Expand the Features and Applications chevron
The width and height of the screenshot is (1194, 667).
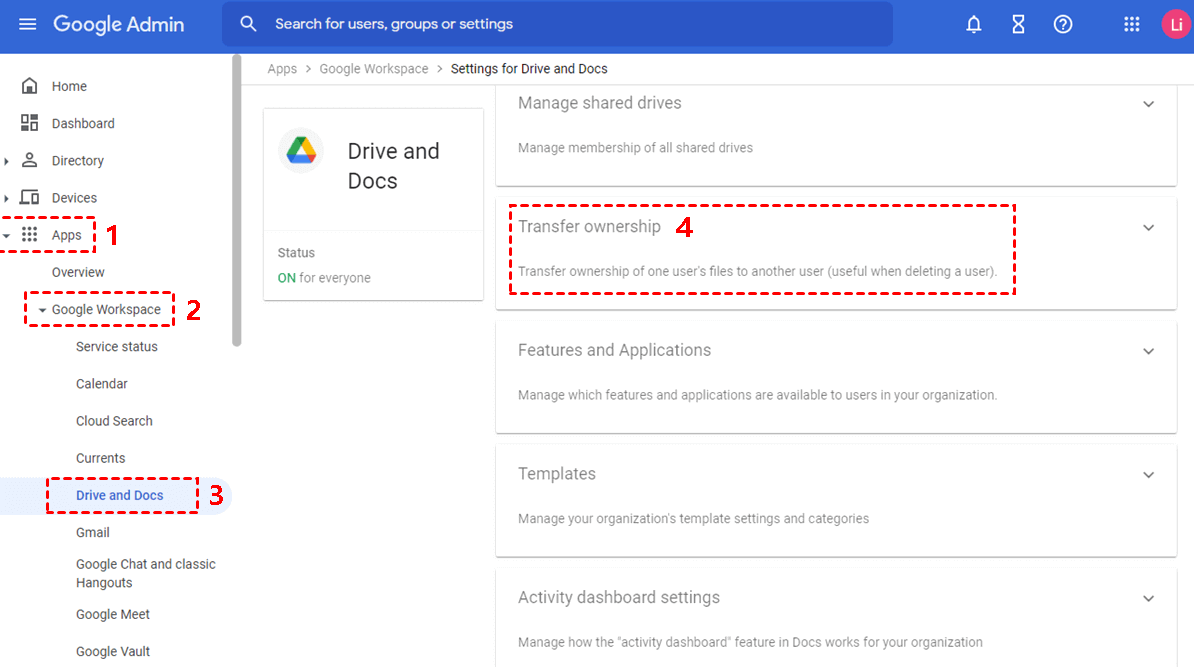click(x=1148, y=351)
